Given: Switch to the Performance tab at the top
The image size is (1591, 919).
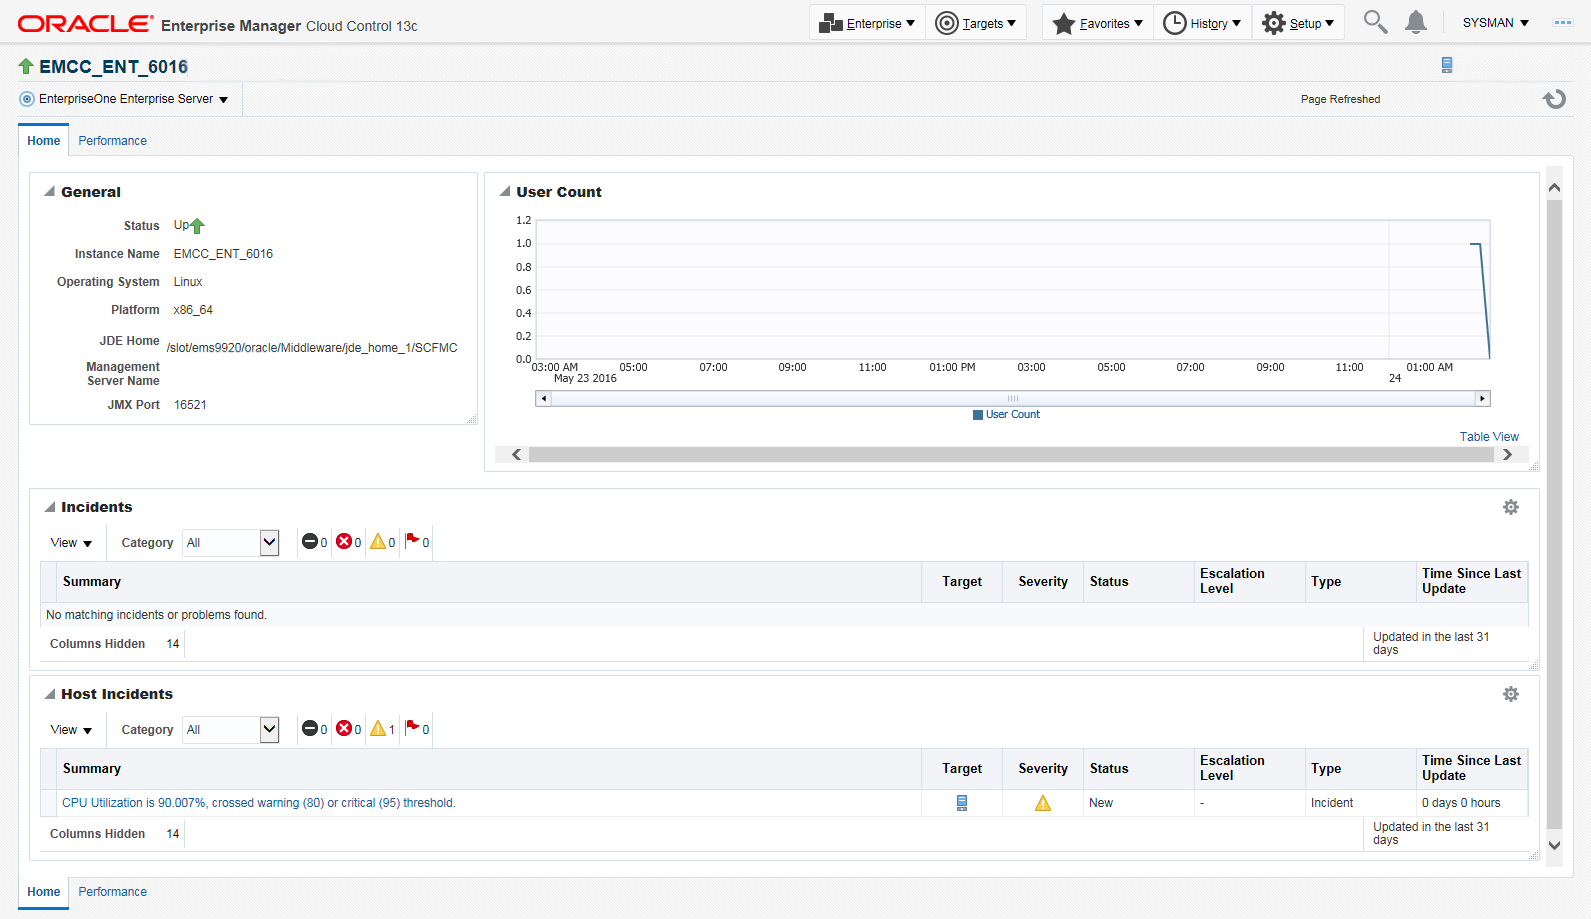Looking at the screenshot, I should coord(112,141).
